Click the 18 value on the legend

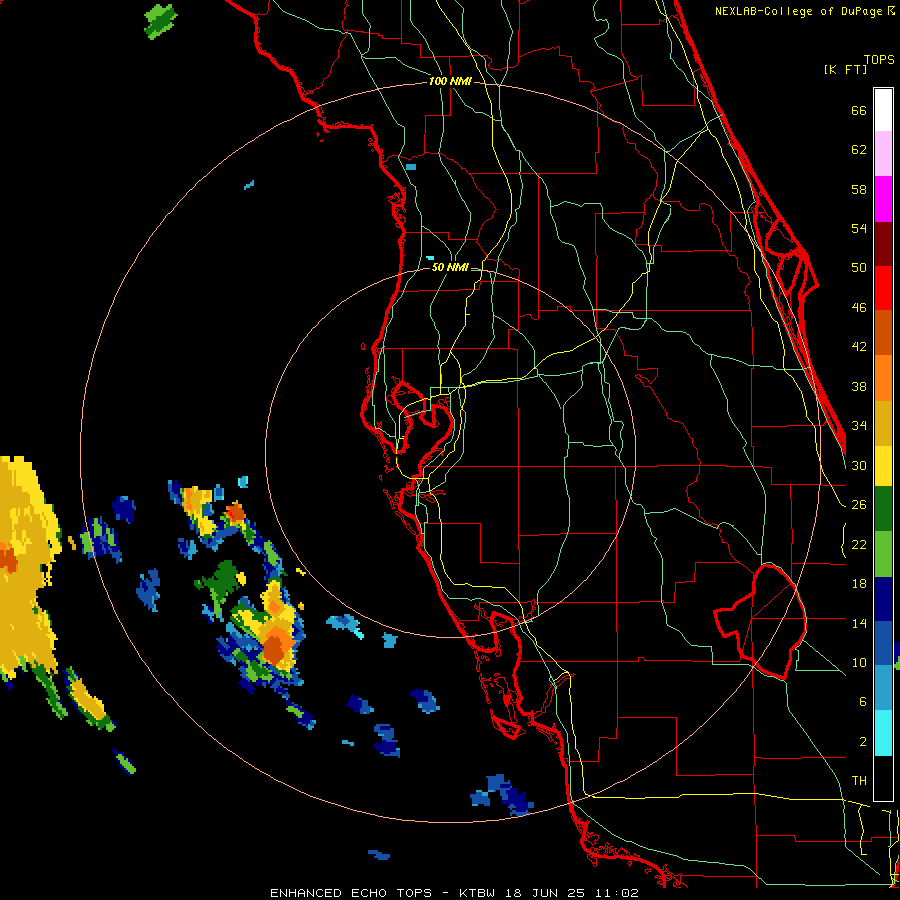pos(859,584)
